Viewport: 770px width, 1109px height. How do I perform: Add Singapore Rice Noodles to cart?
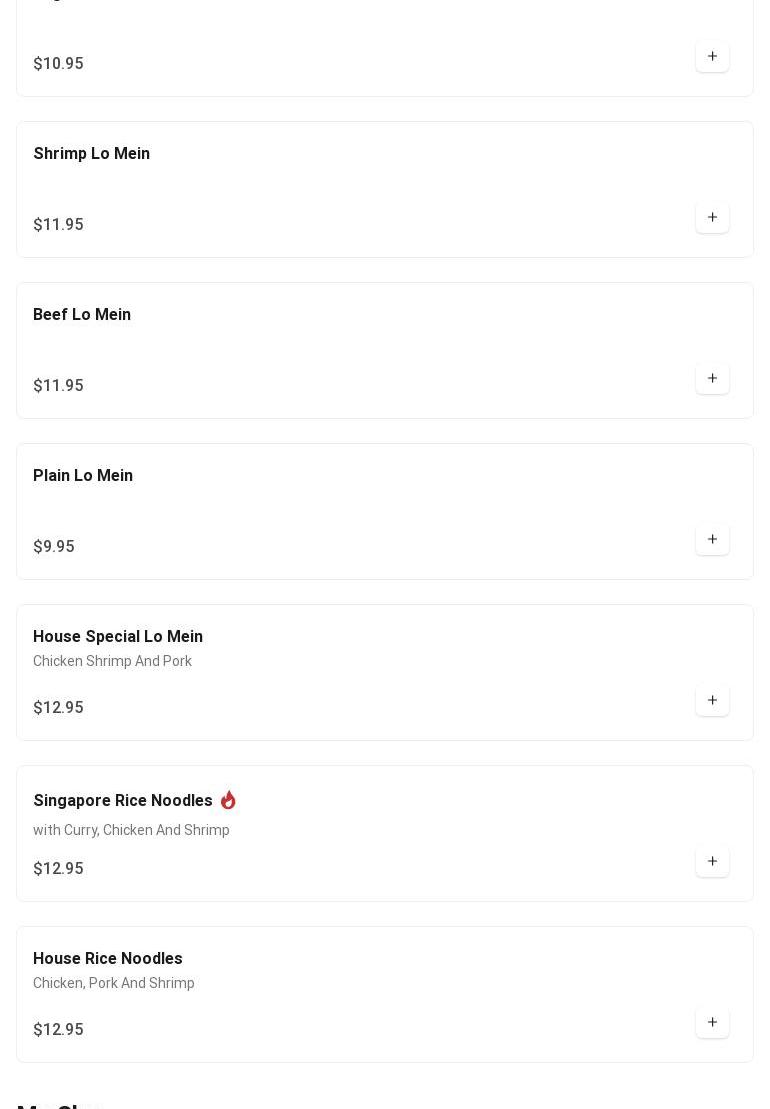point(712,862)
